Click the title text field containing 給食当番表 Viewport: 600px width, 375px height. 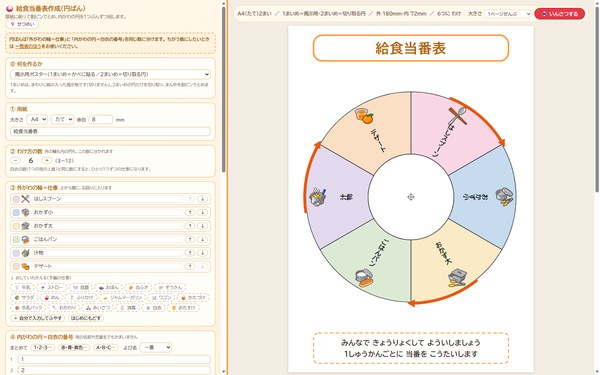(x=110, y=132)
